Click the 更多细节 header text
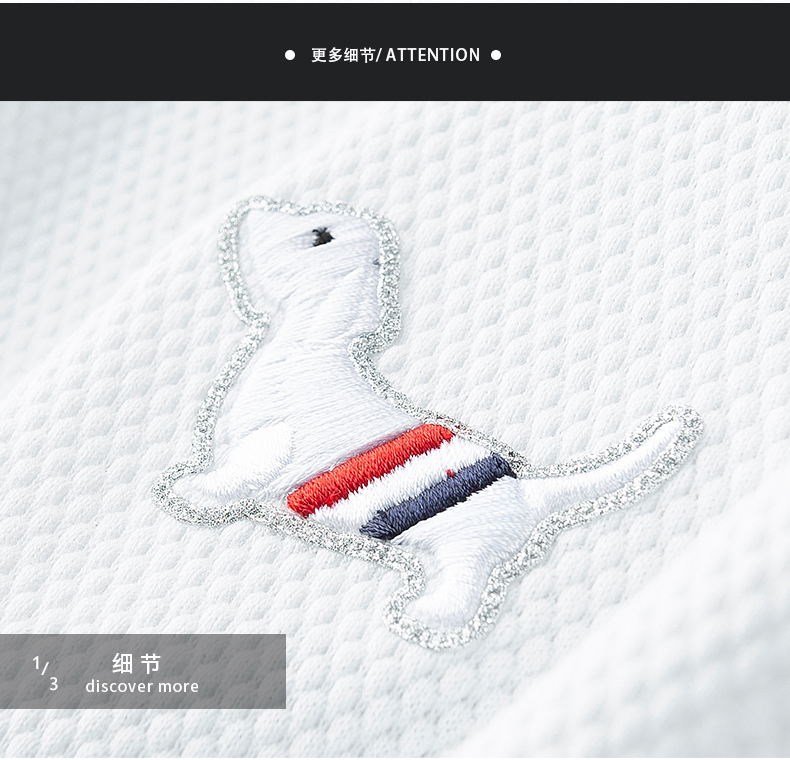 pos(343,55)
